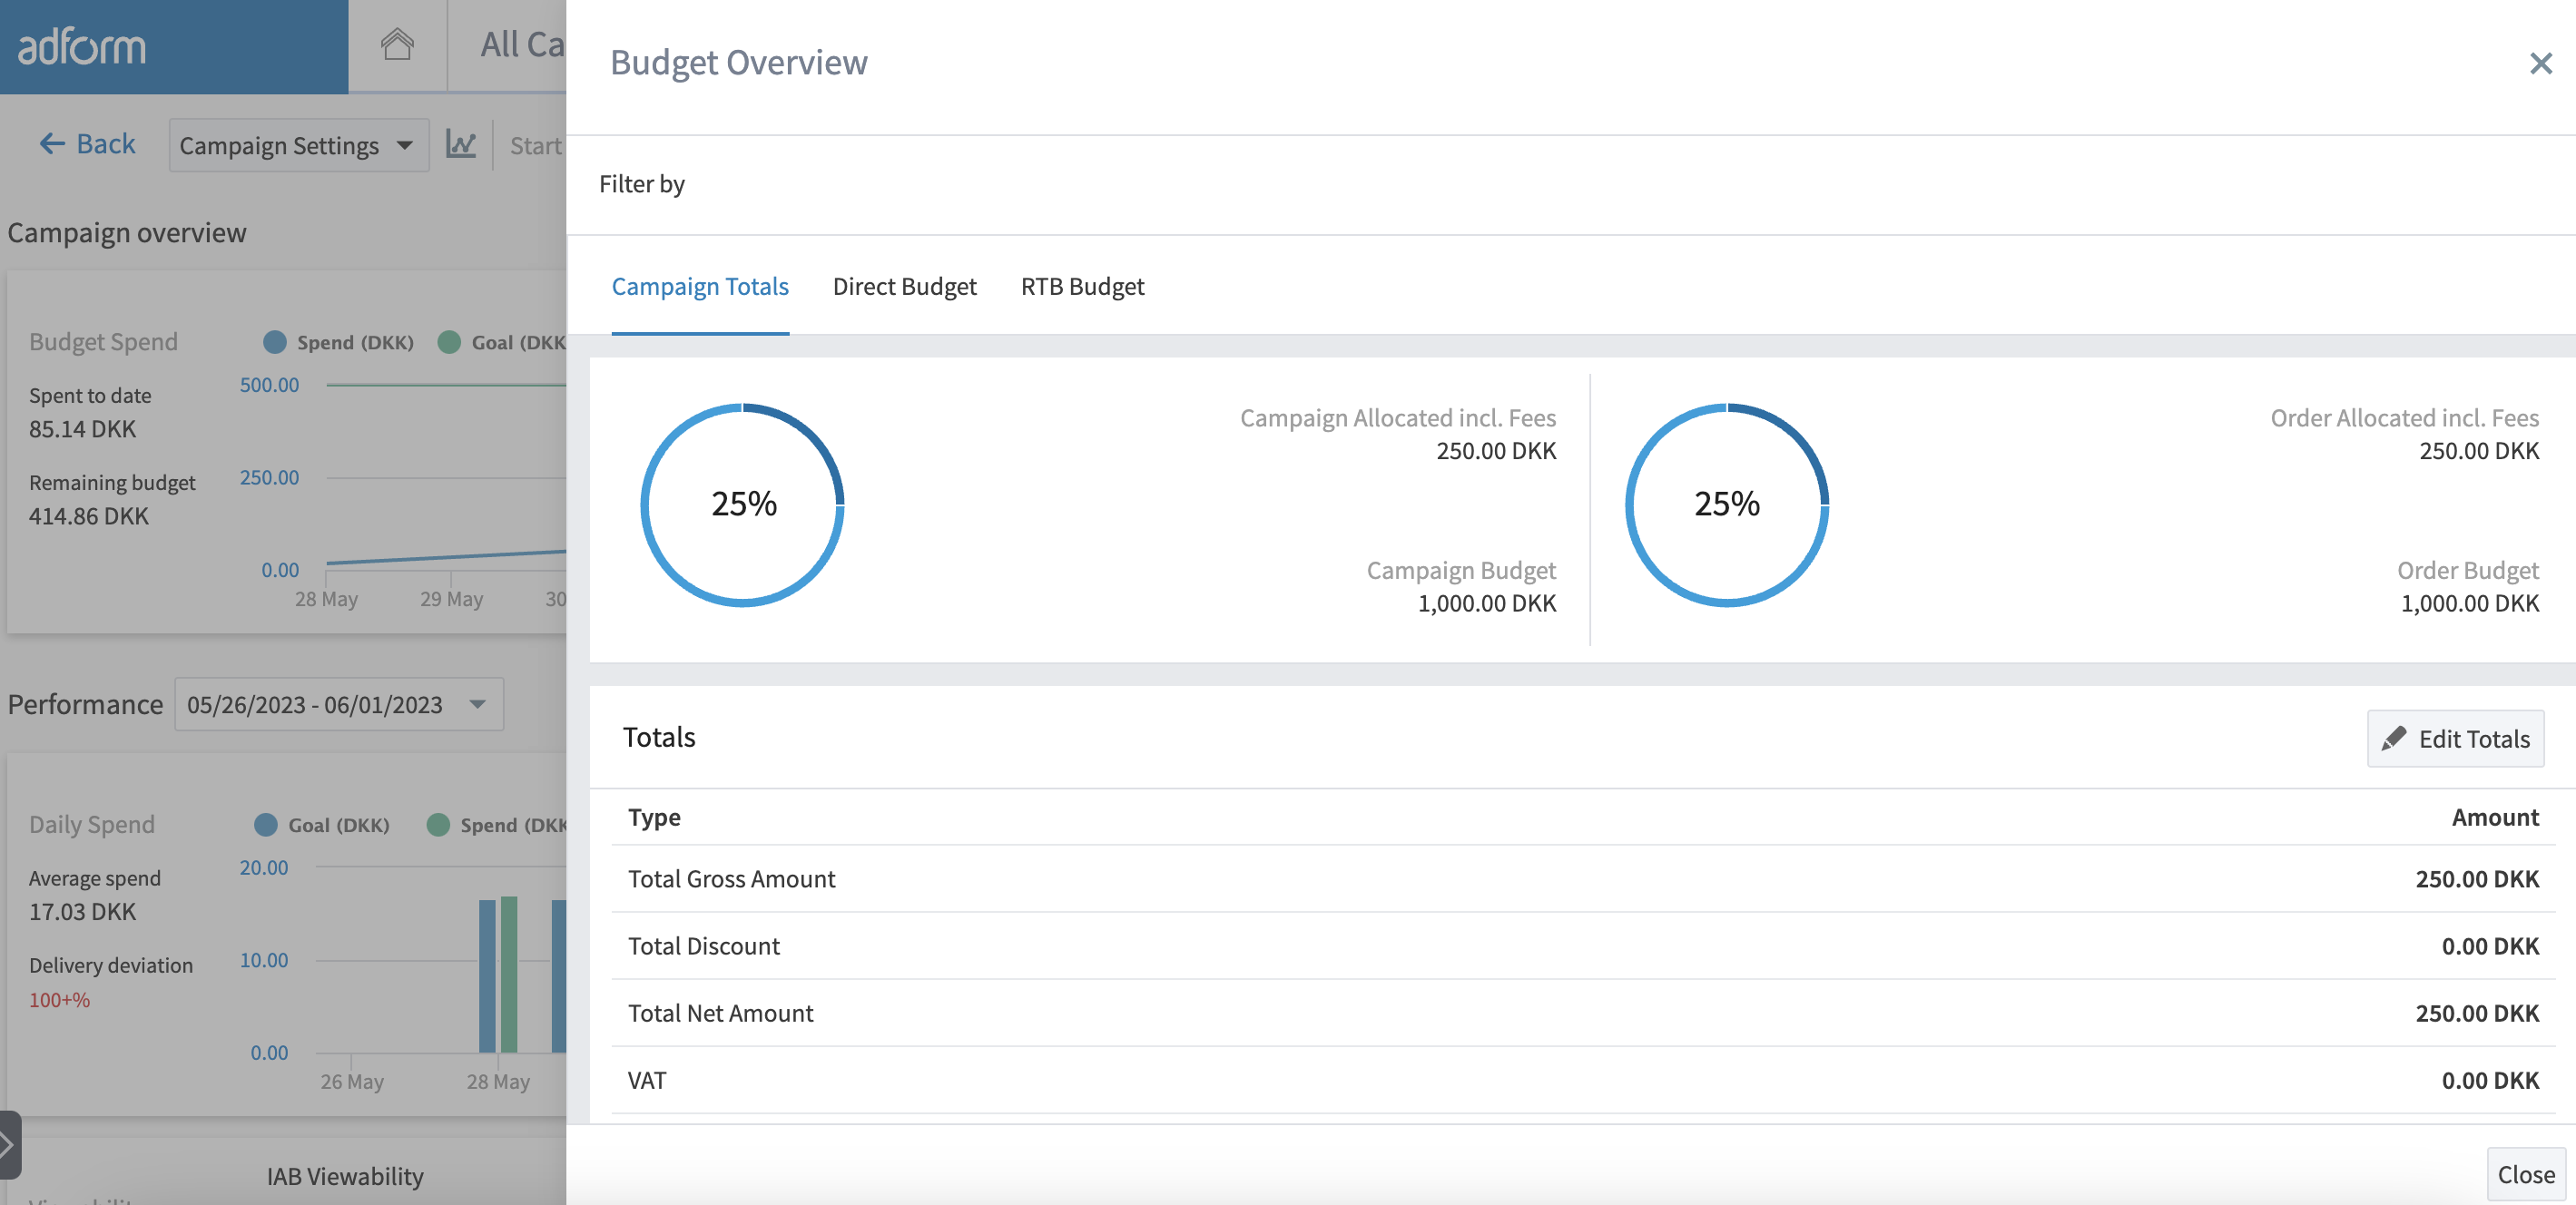Select the Campaign Totals tab
This screenshot has height=1205, width=2576.
point(700,286)
